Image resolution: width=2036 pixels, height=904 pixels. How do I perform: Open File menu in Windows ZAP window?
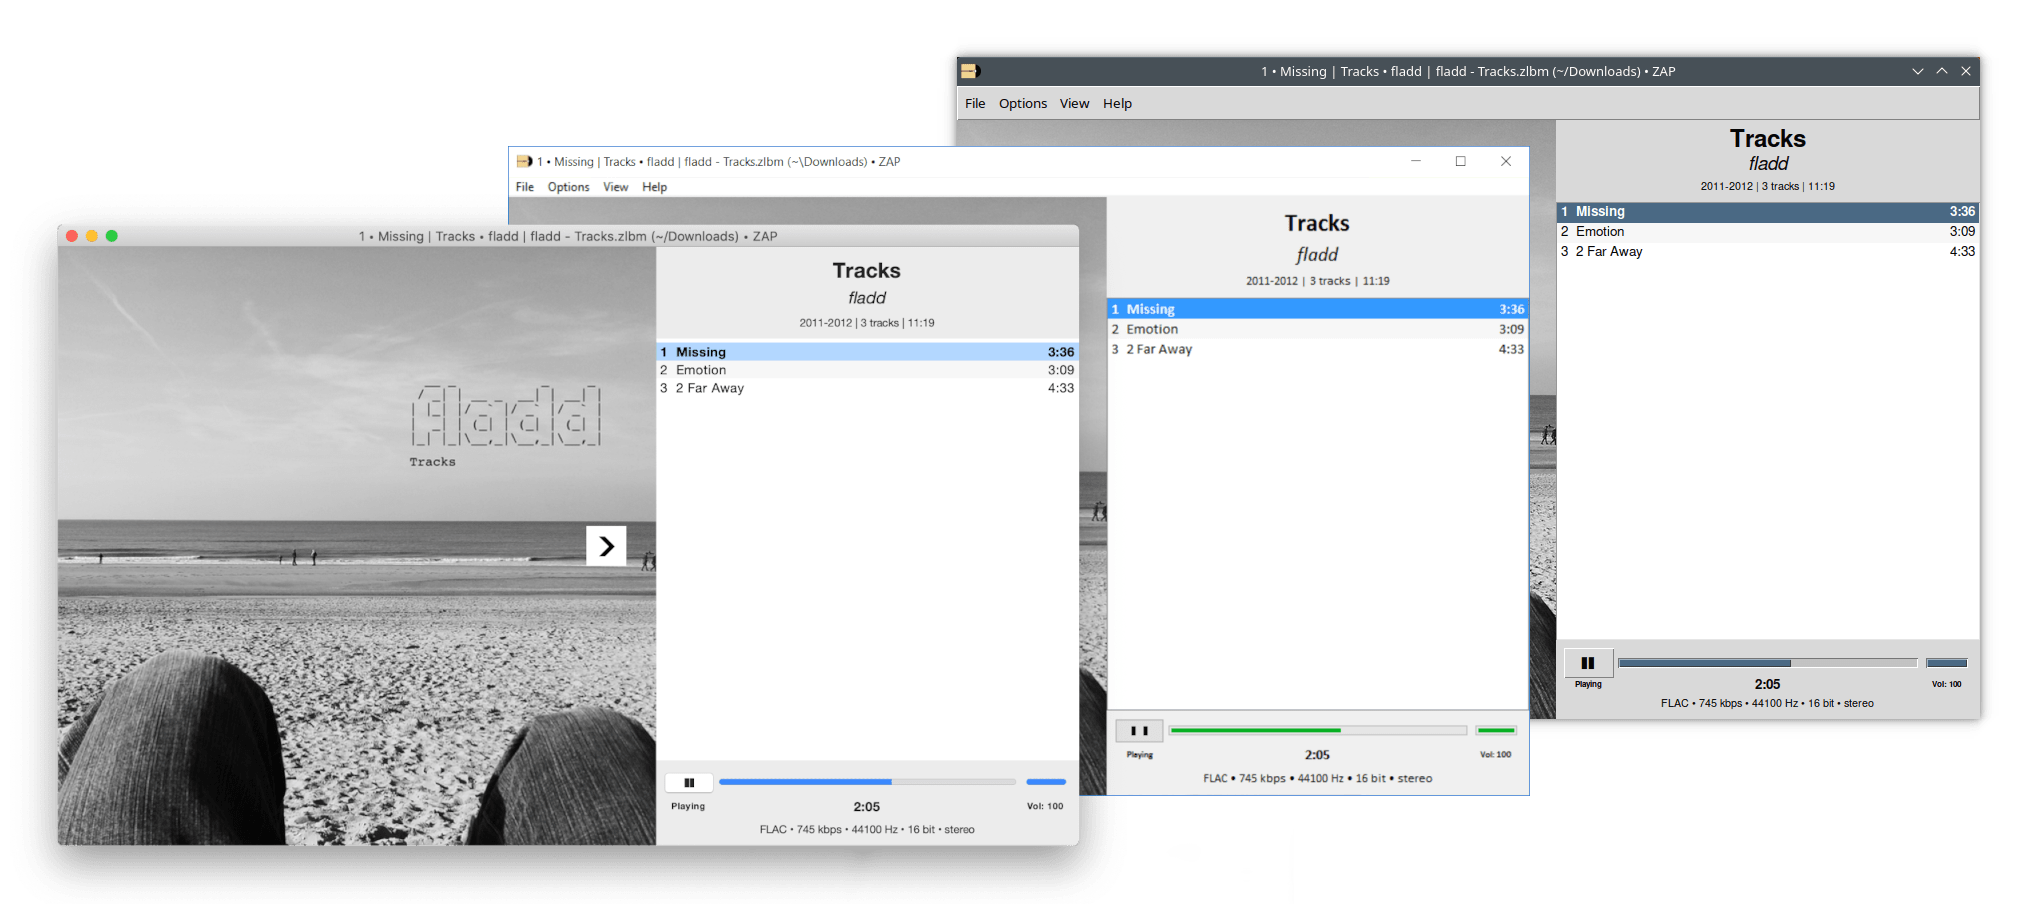pyautogui.click(x=525, y=187)
